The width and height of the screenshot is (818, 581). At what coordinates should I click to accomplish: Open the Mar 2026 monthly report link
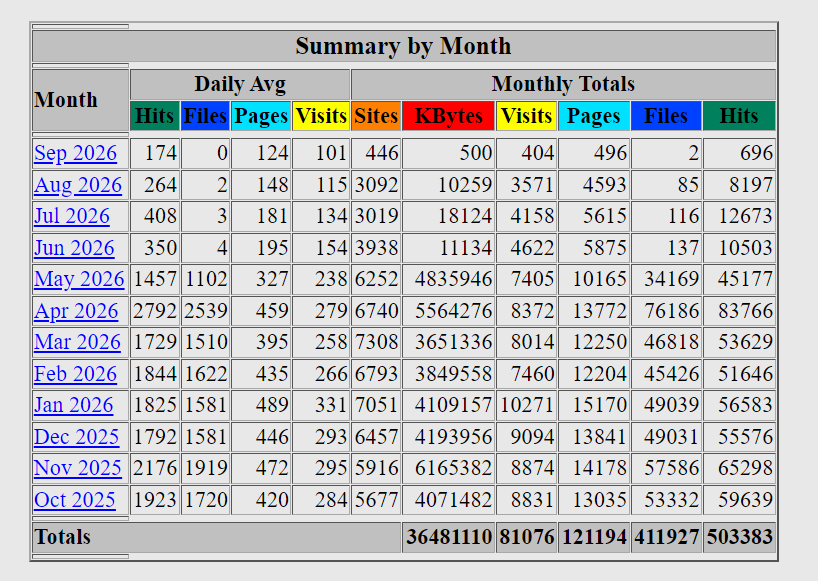coord(77,343)
